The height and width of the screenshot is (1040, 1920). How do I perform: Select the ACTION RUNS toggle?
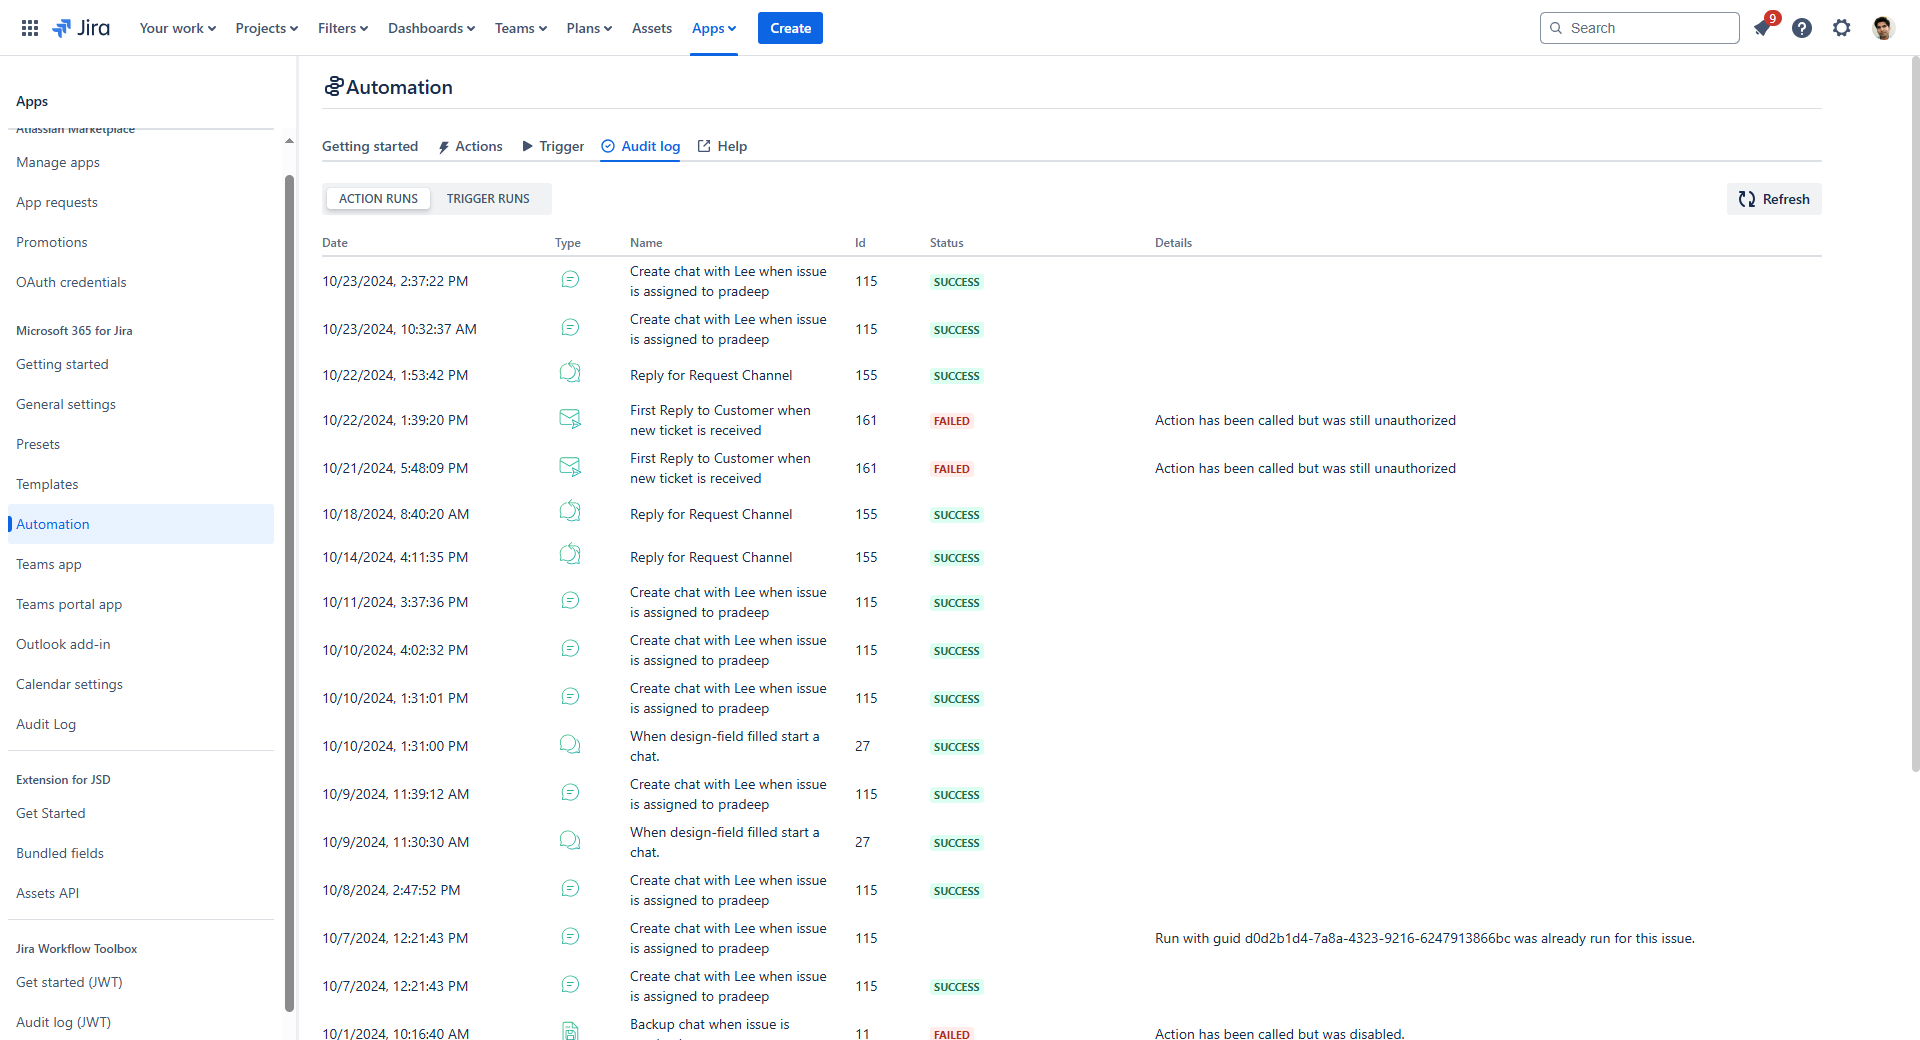[x=378, y=199]
